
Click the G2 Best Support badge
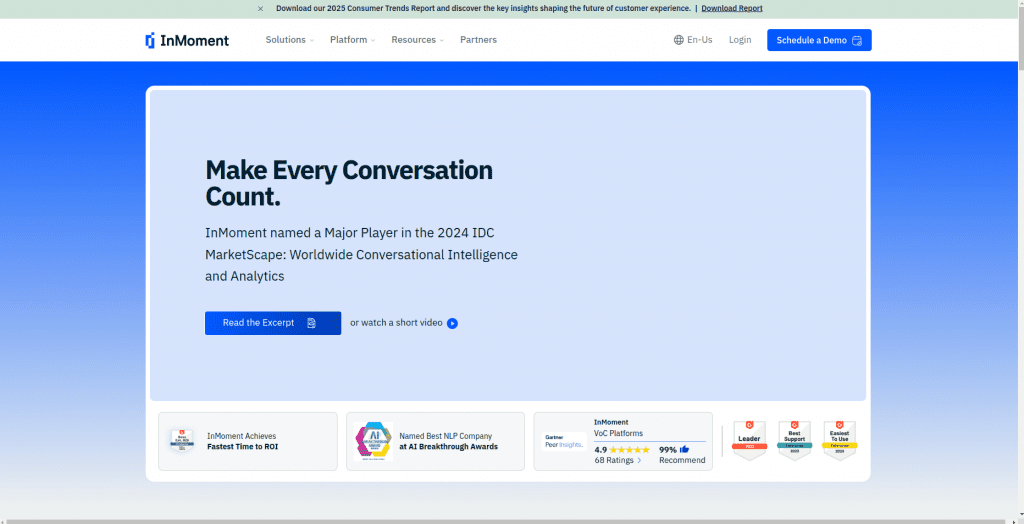pos(794,440)
